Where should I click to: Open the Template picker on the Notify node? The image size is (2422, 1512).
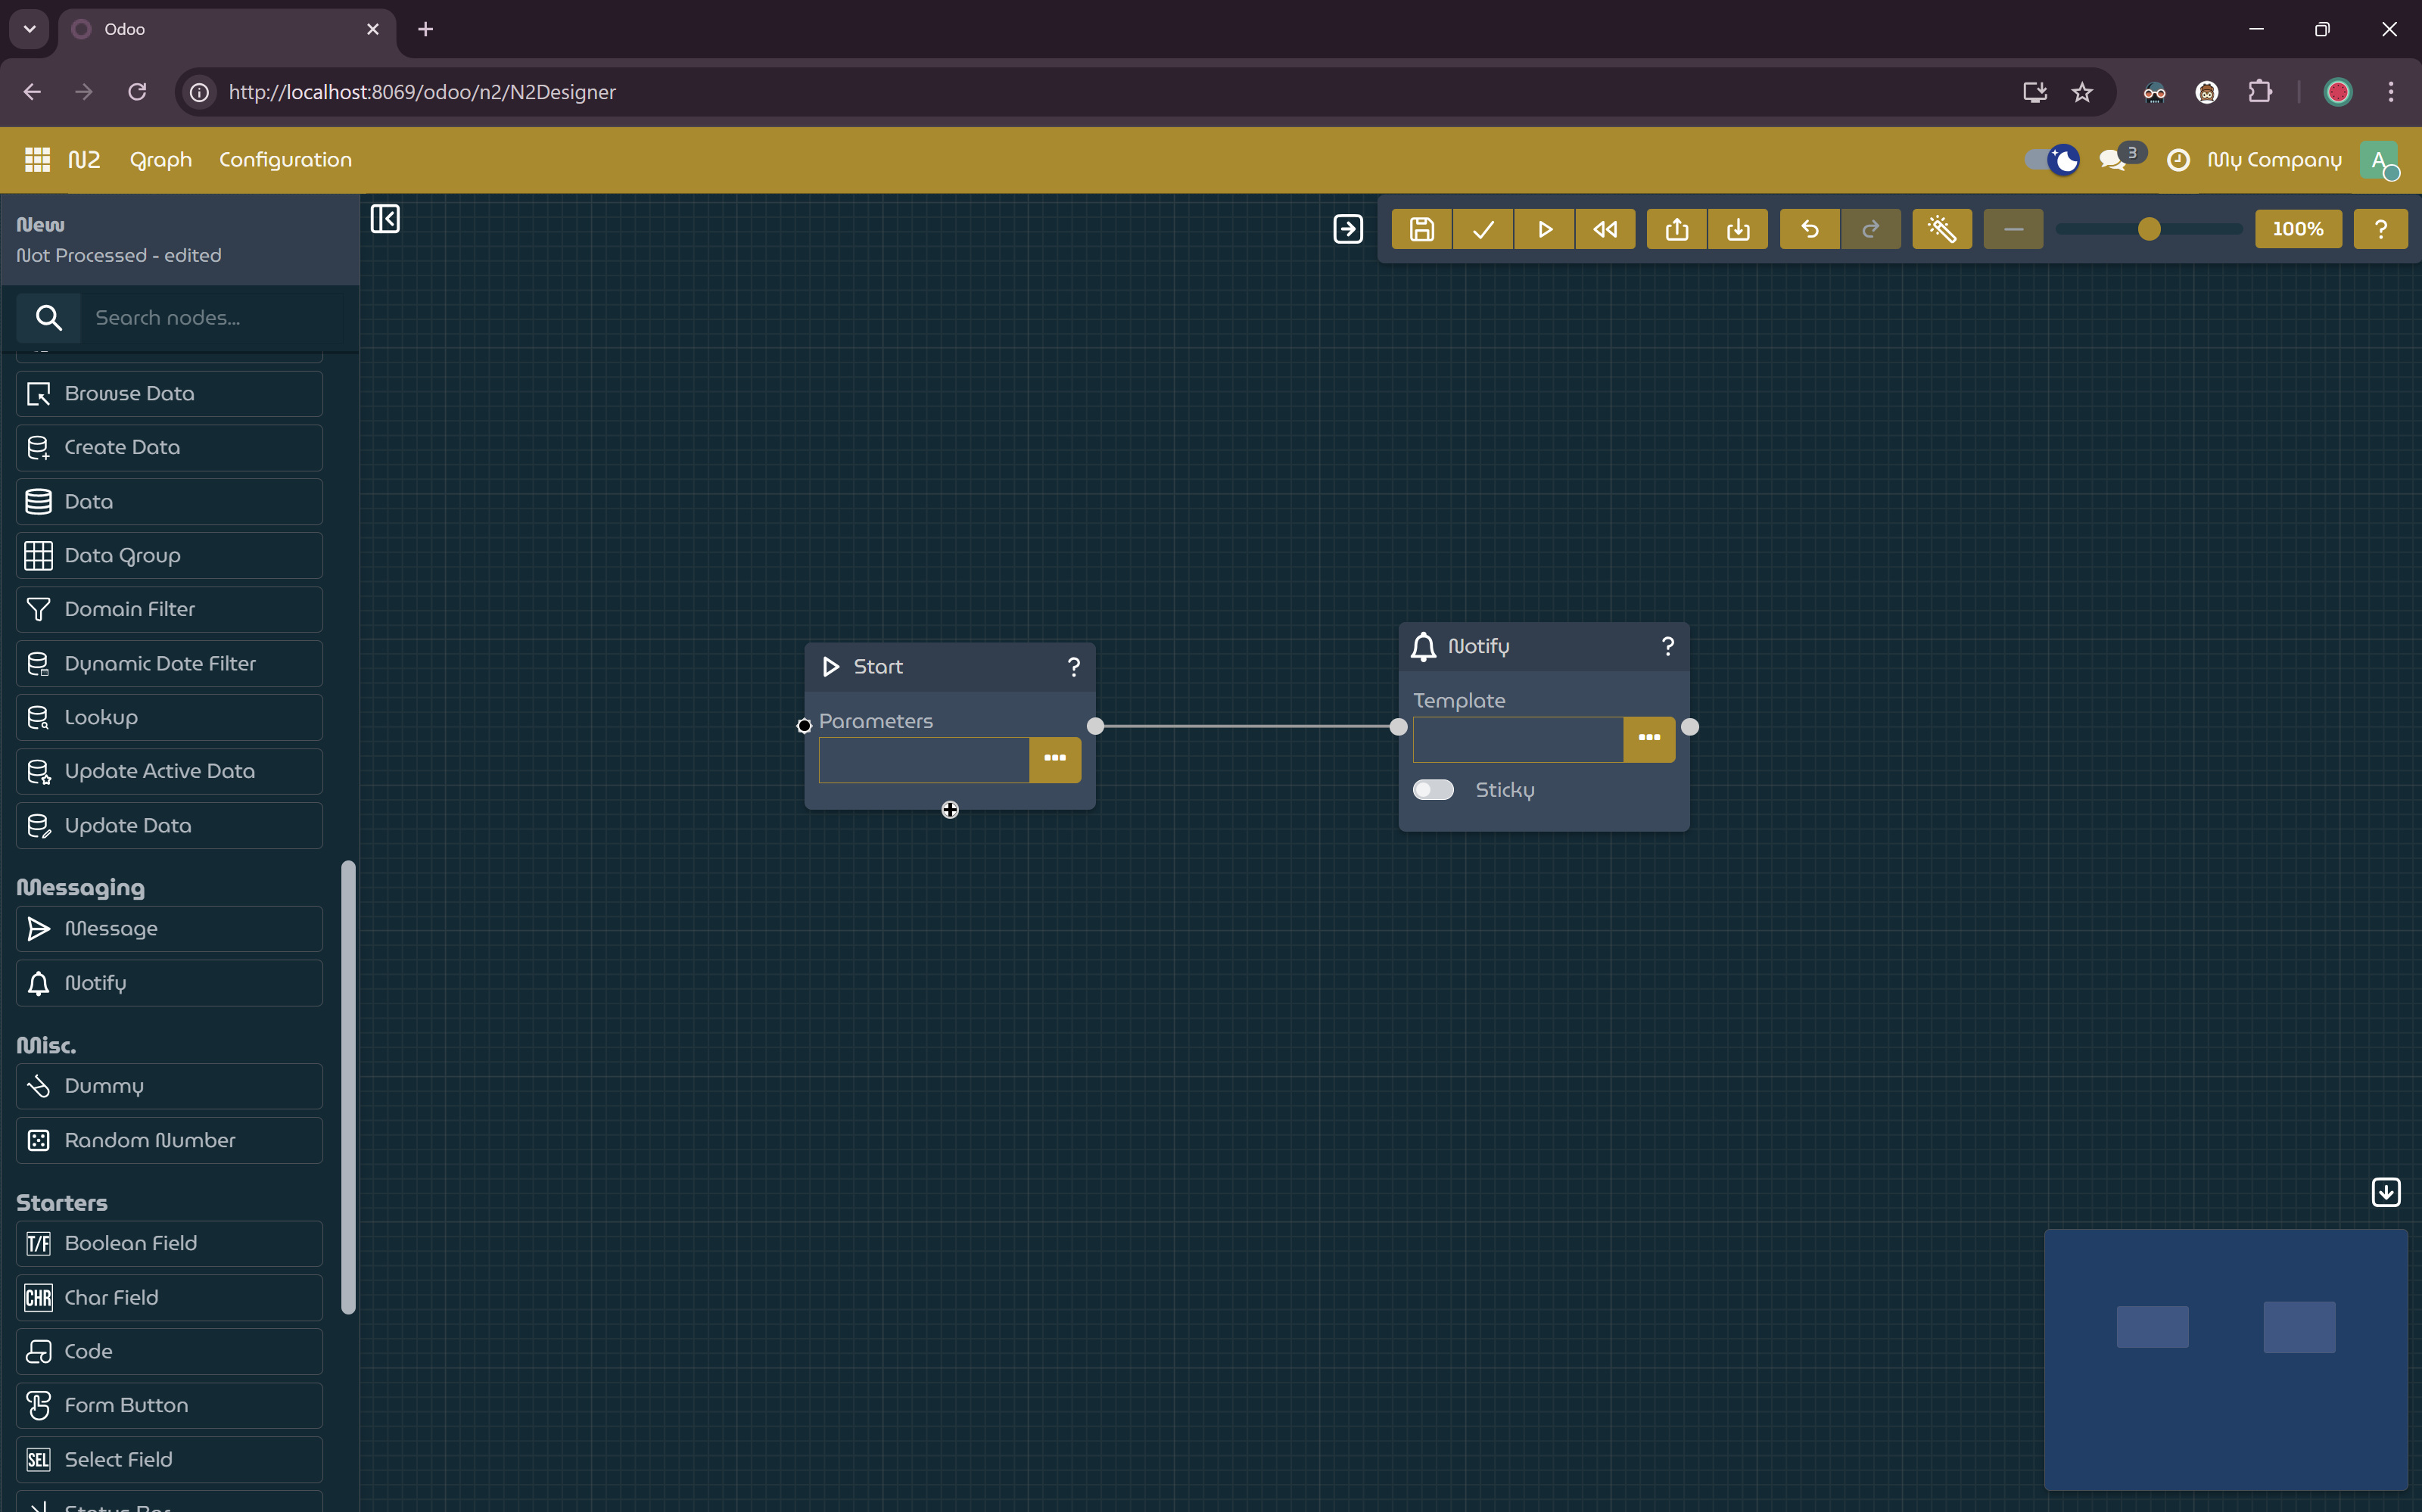(x=1648, y=739)
